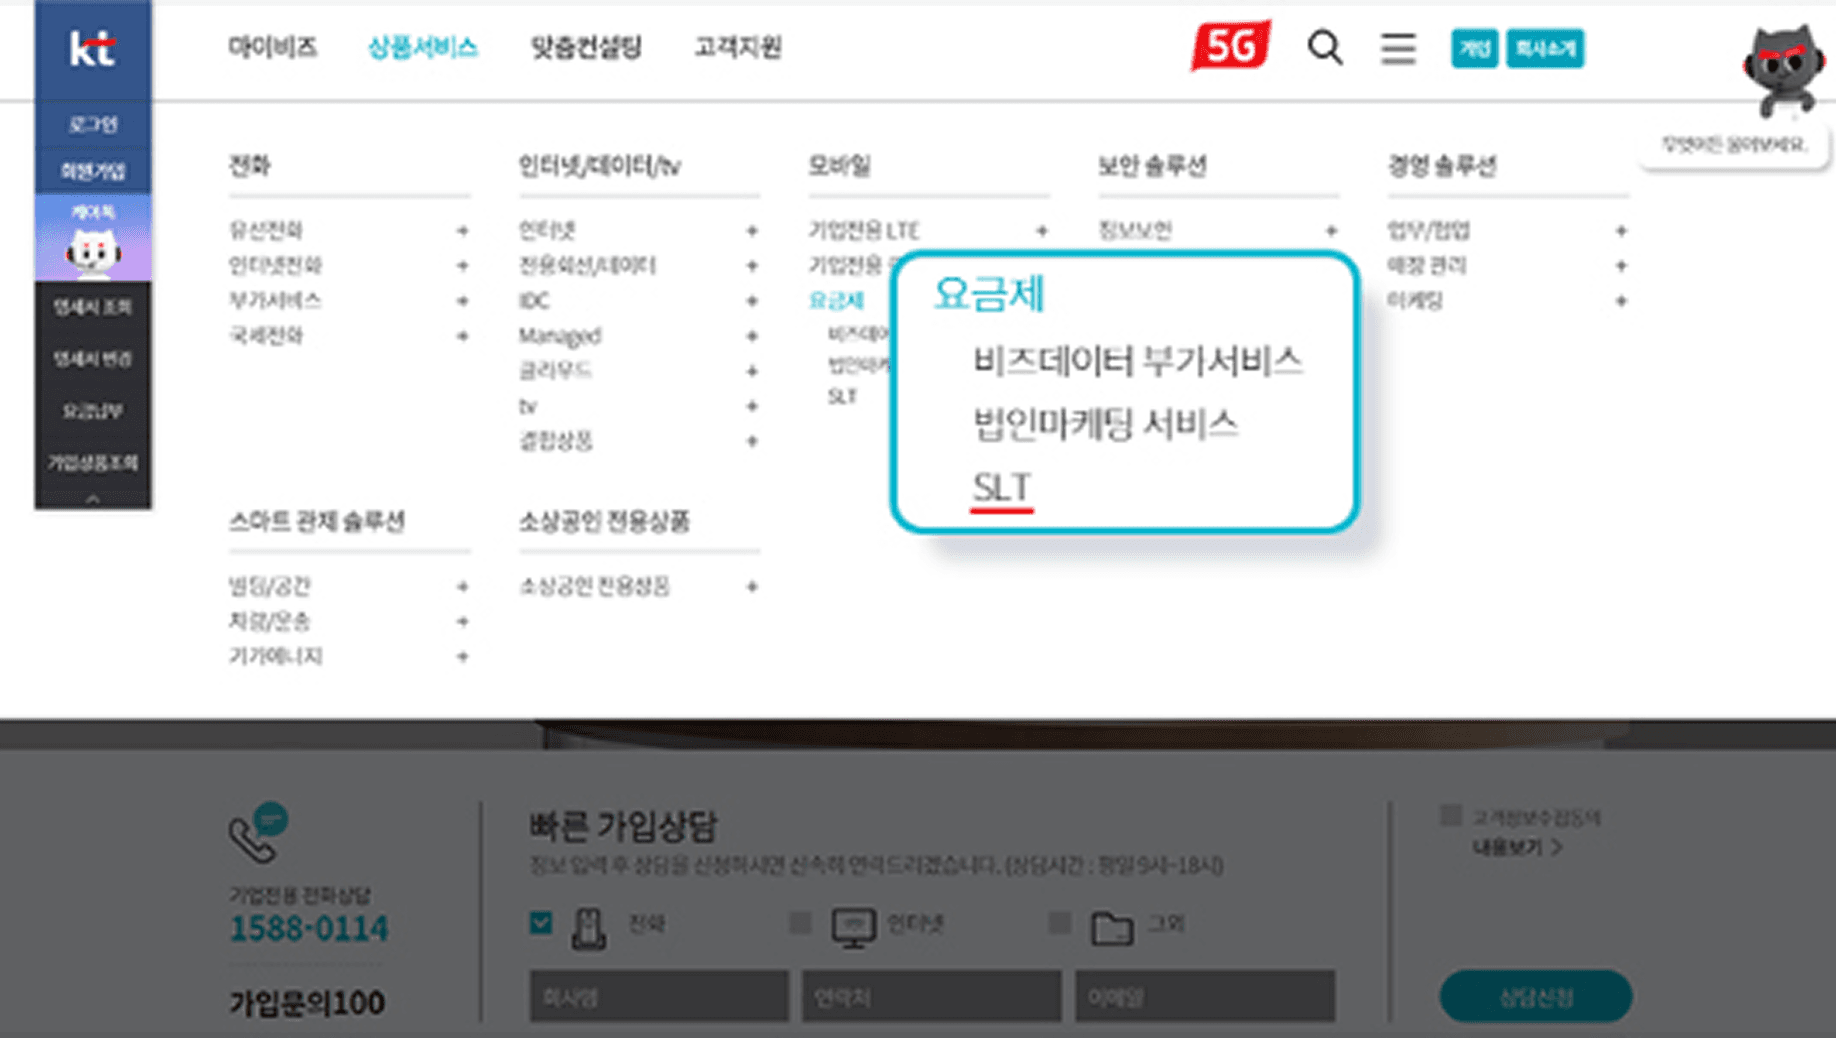
Task: Click the phone consultation icon
Action: tap(258, 833)
